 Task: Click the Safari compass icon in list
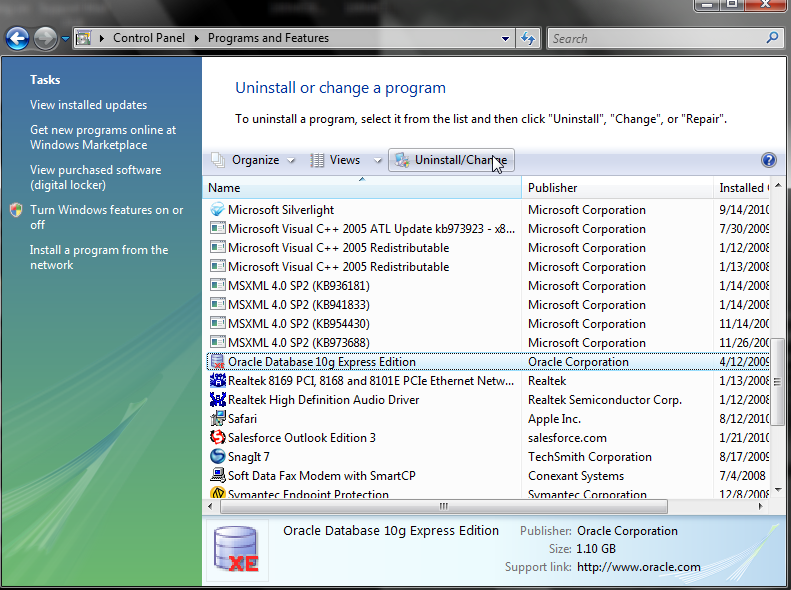point(217,419)
